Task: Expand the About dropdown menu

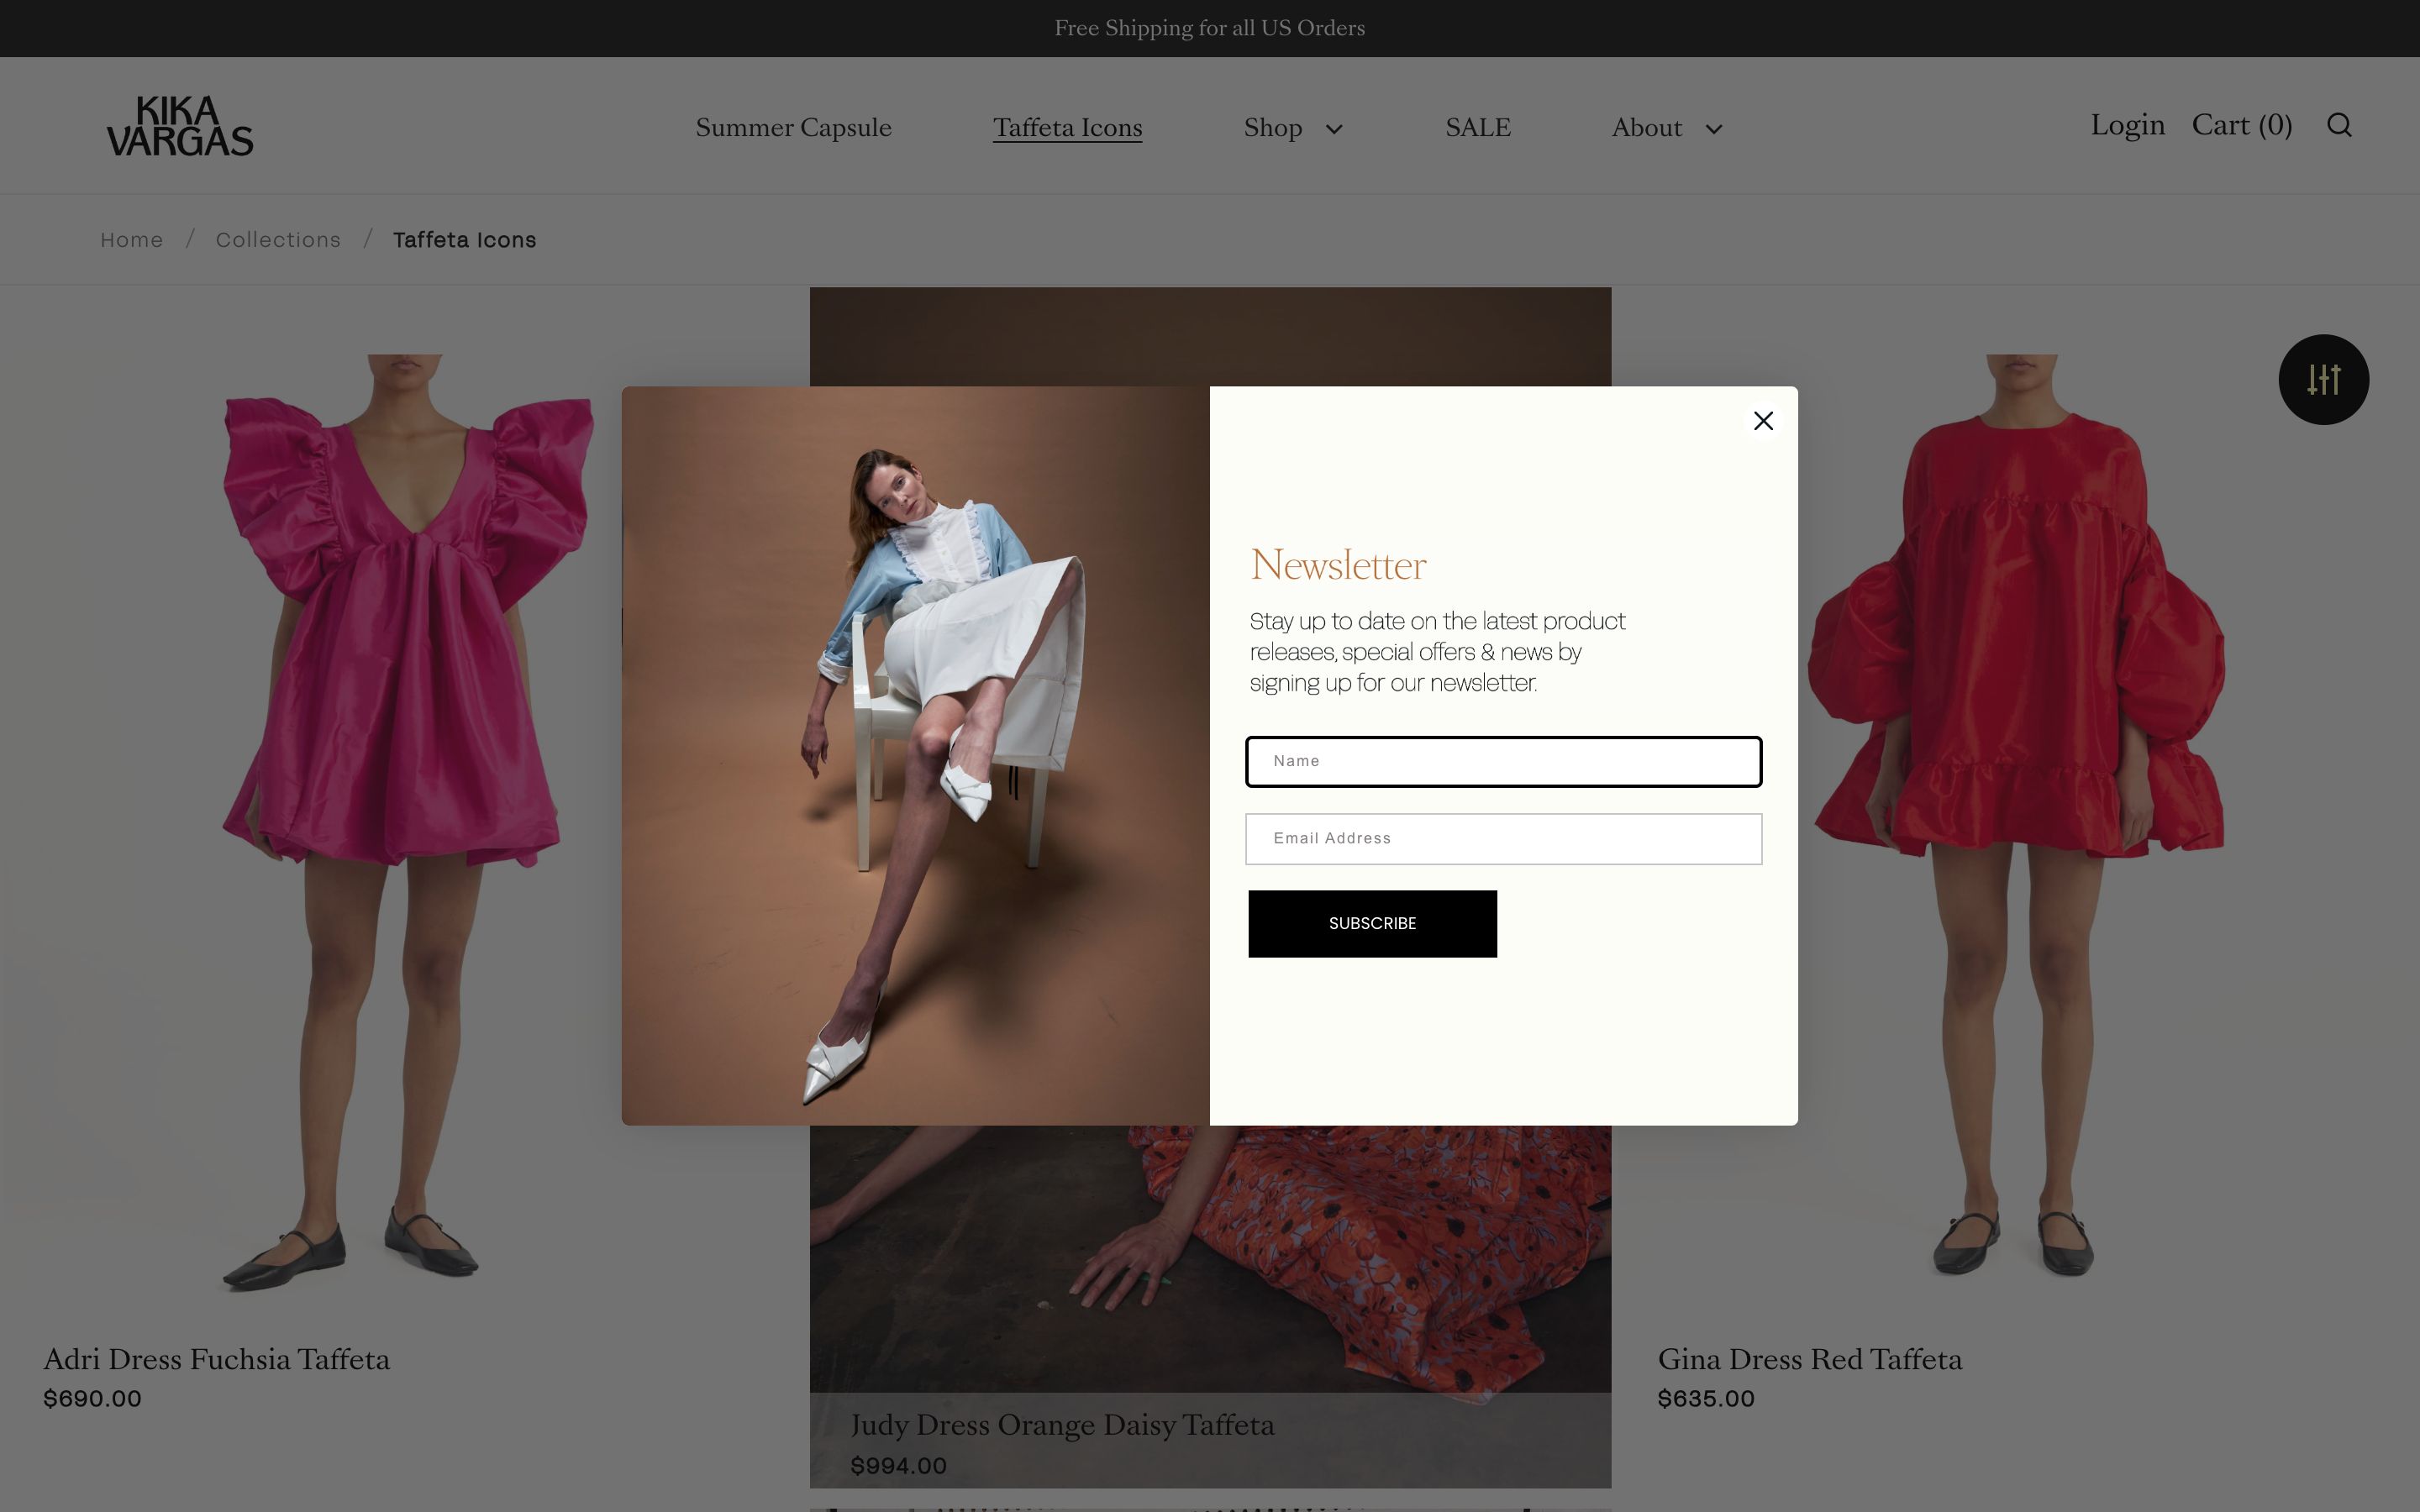Action: [x=1646, y=127]
